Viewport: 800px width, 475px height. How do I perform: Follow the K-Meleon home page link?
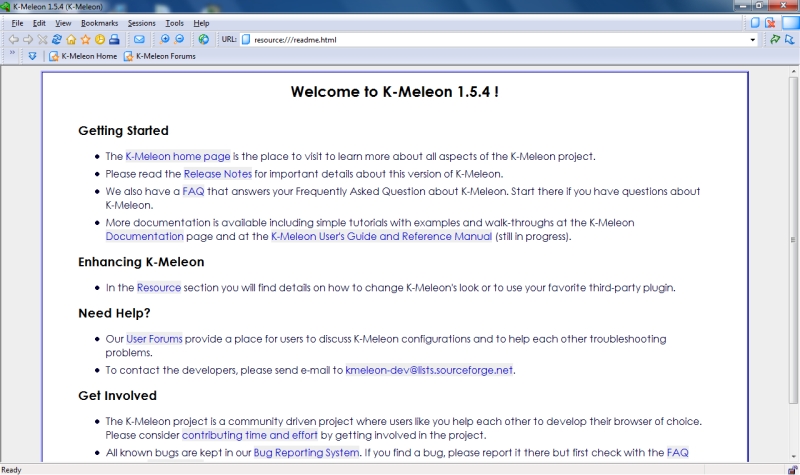point(178,156)
